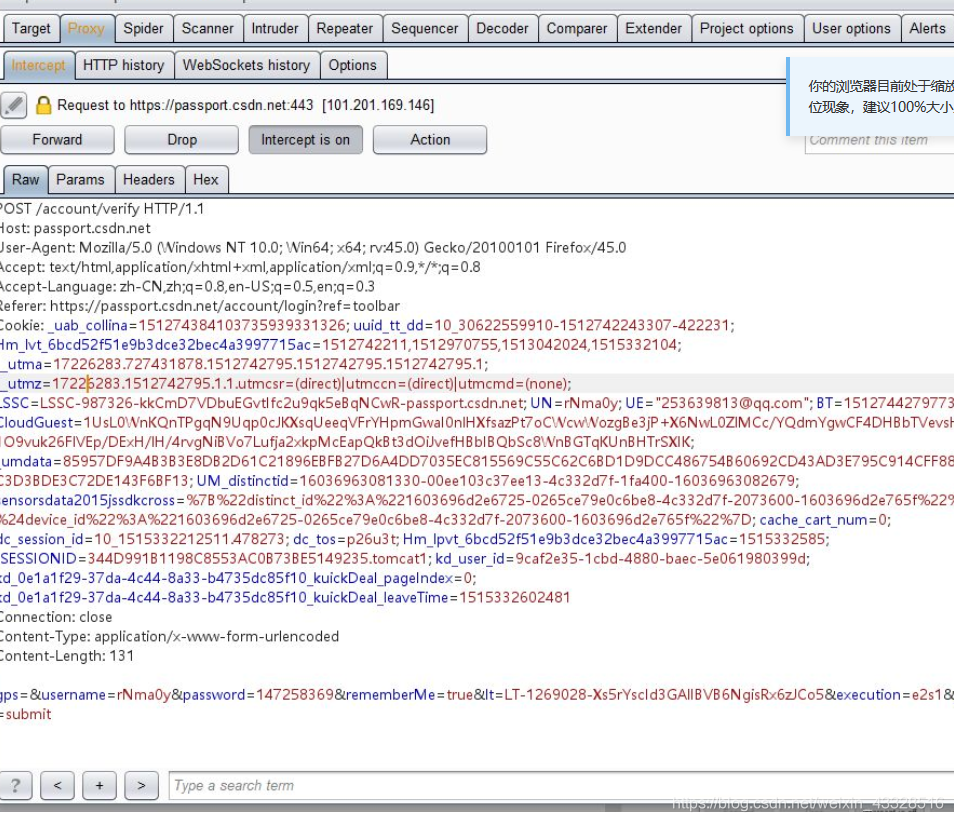Go to previous search match
Image resolution: width=954 pixels, height=822 pixels.
pos(57,785)
